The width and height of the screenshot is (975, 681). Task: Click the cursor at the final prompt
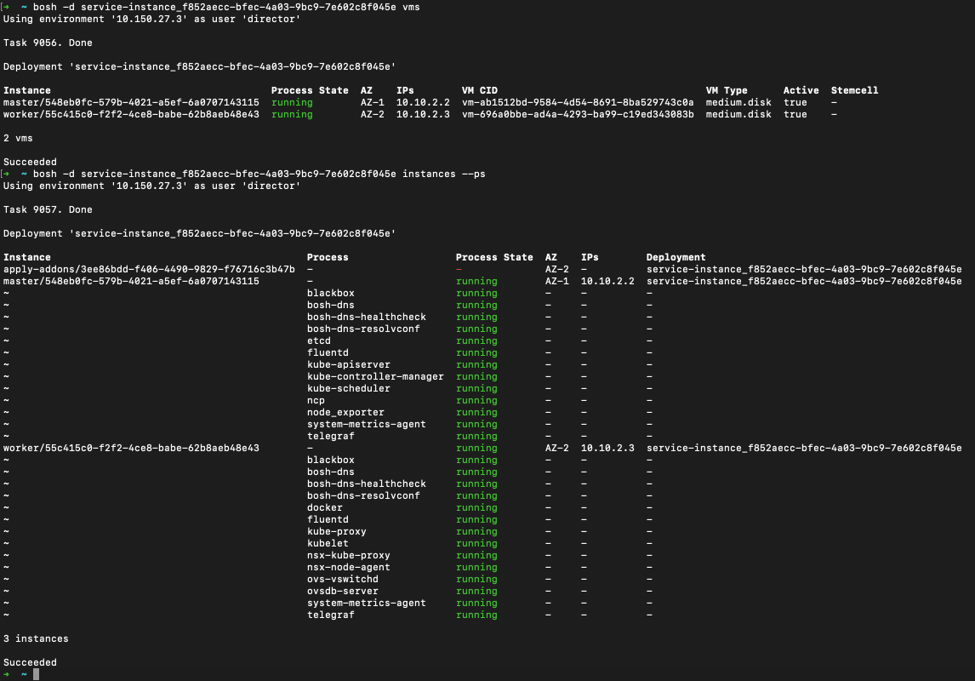click(36, 675)
